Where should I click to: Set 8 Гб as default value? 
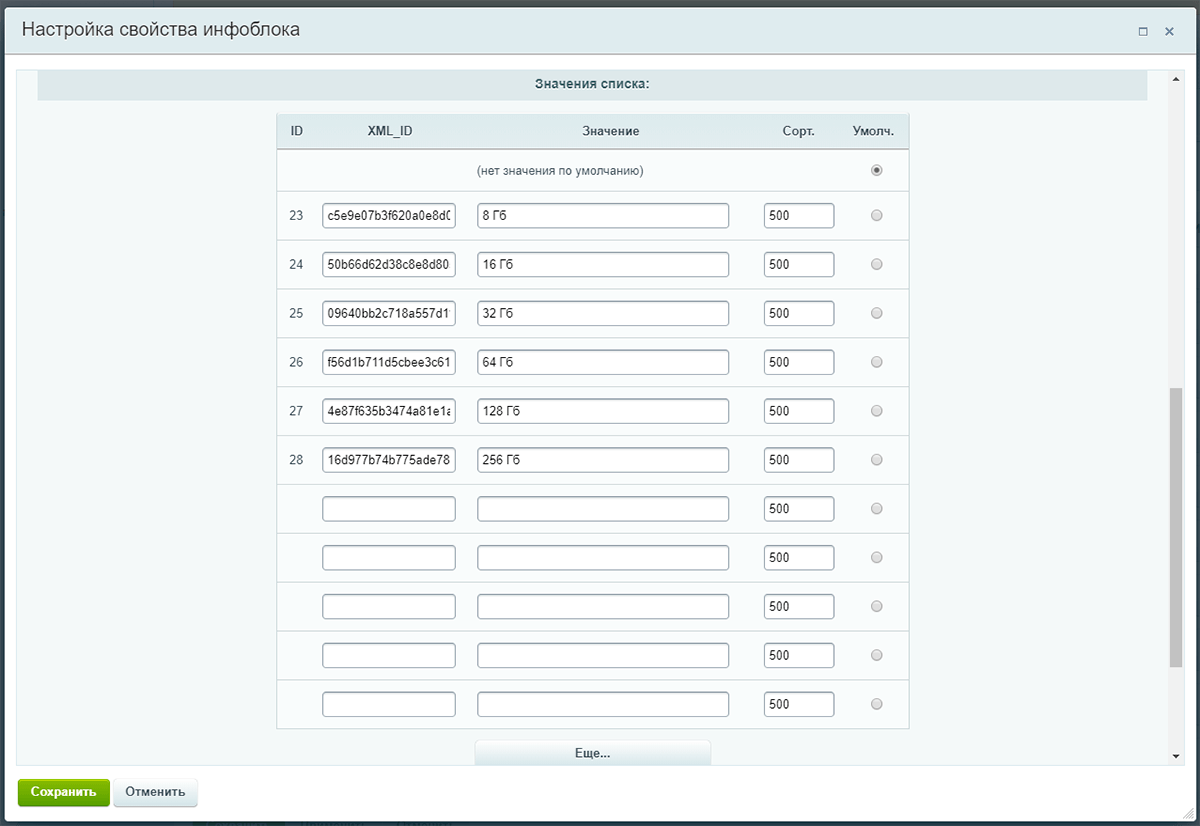(877, 216)
